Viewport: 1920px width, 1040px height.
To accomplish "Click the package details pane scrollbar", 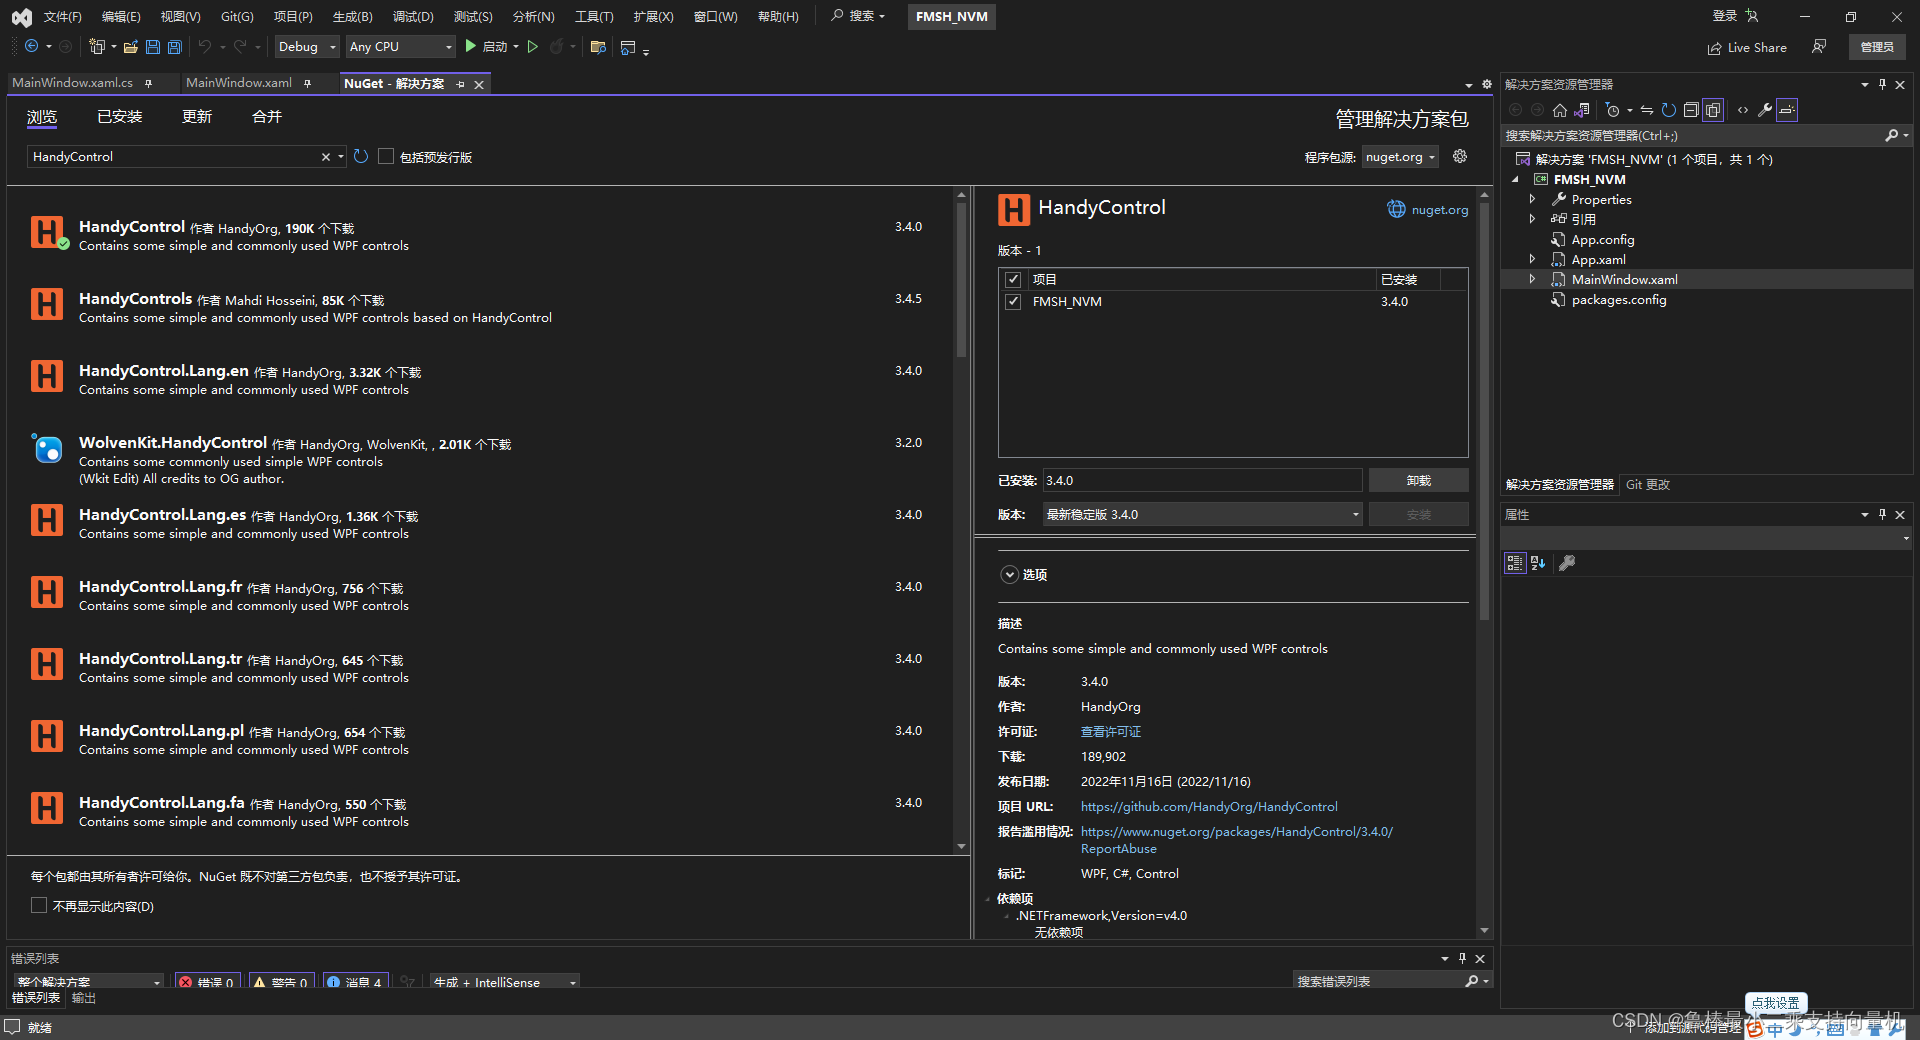I will click(x=1484, y=410).
